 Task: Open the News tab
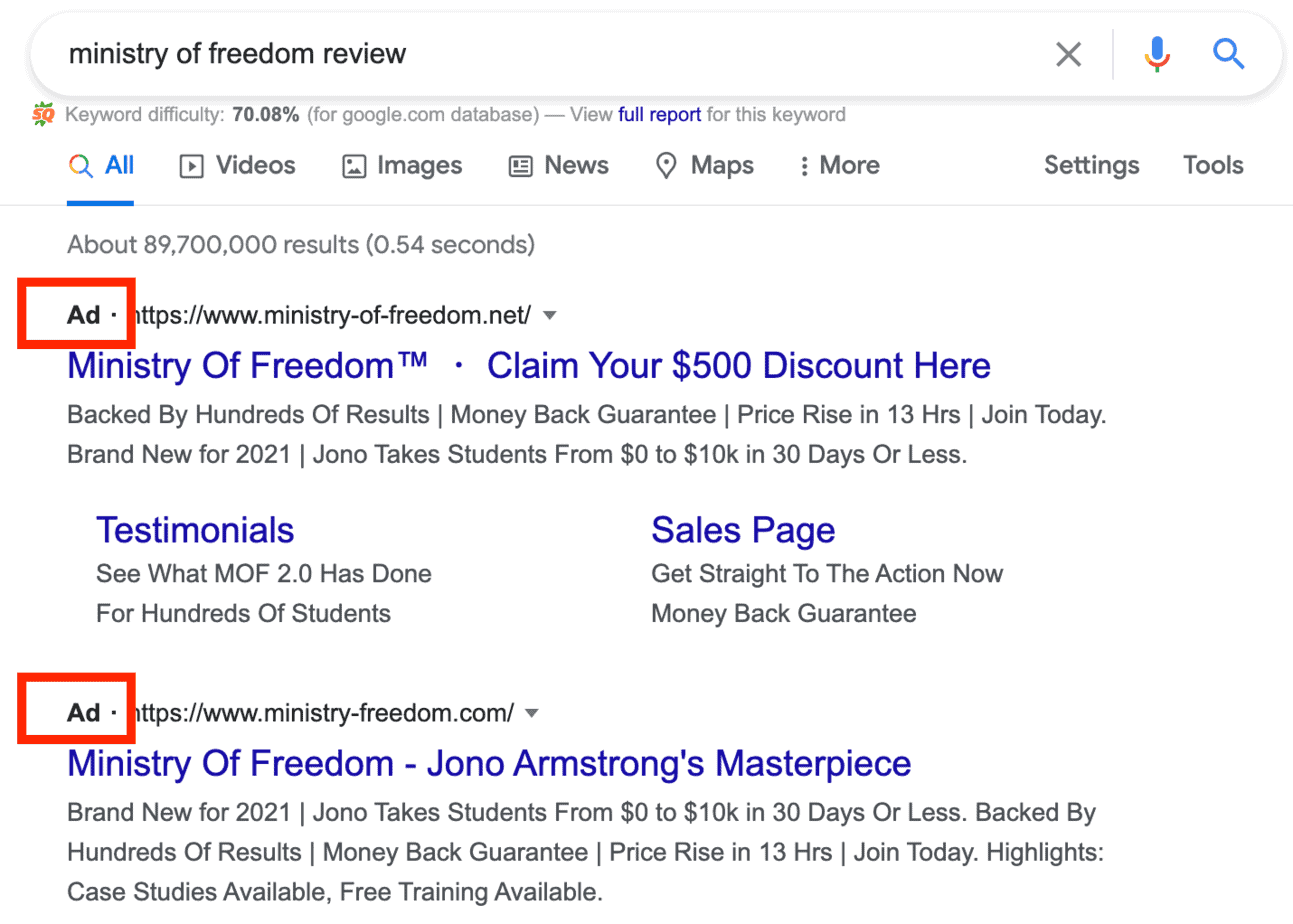[559, 166]
